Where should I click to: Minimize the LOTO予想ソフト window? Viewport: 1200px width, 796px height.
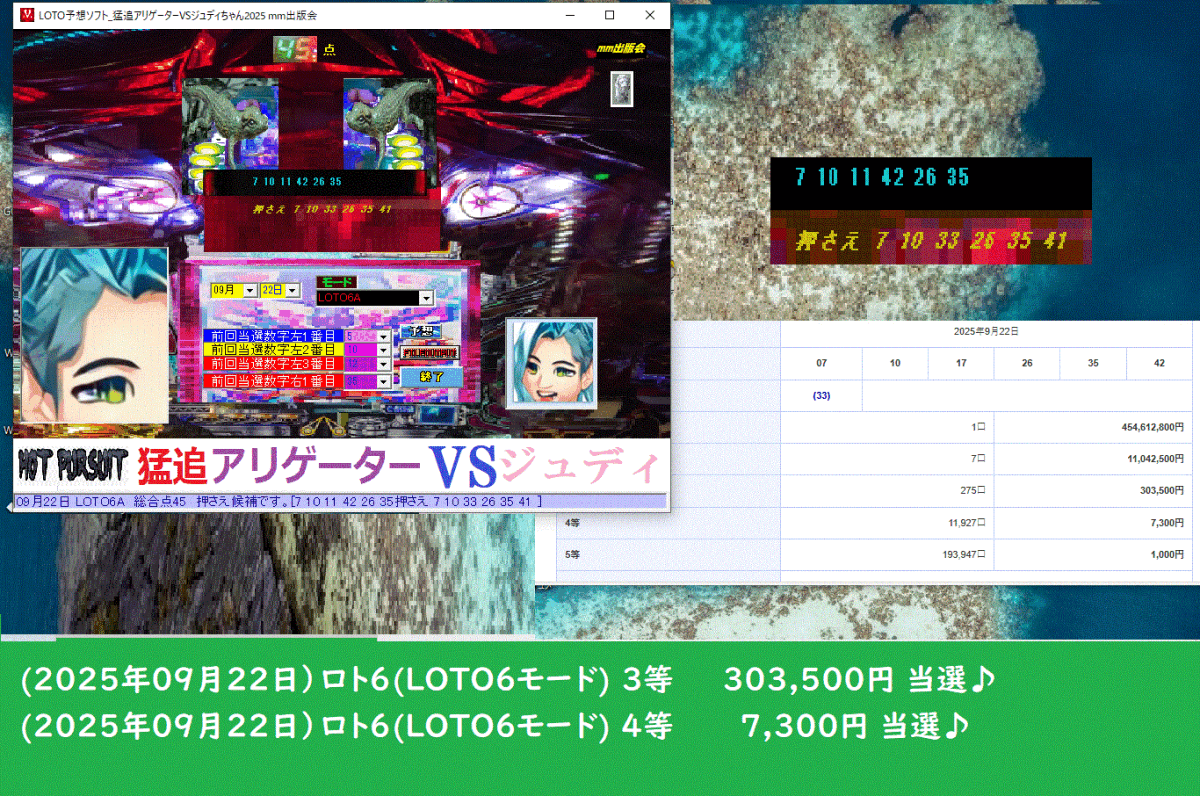569,15
